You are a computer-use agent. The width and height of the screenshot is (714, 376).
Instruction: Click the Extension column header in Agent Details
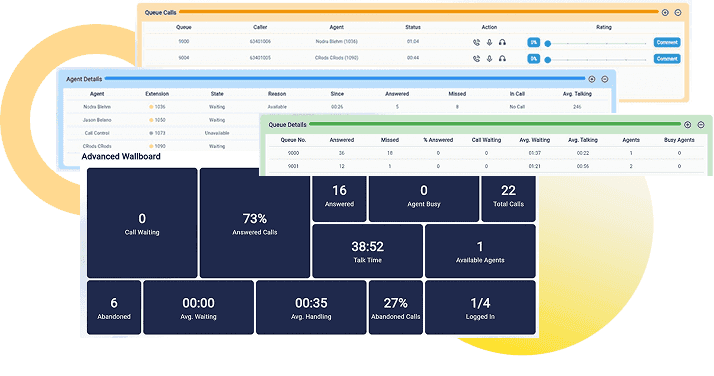pos(157,94)
